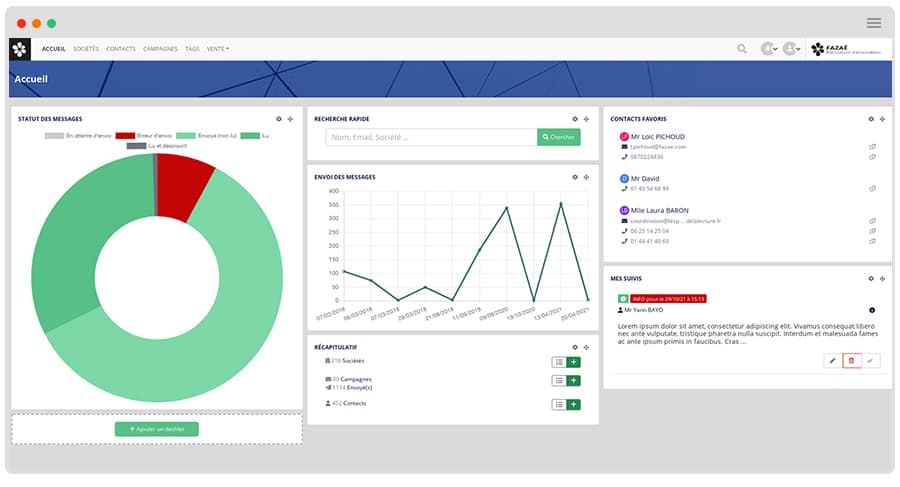Open the first user avatar dropdown
Viewport: 900px width, 487px height.
click(769, 49)
